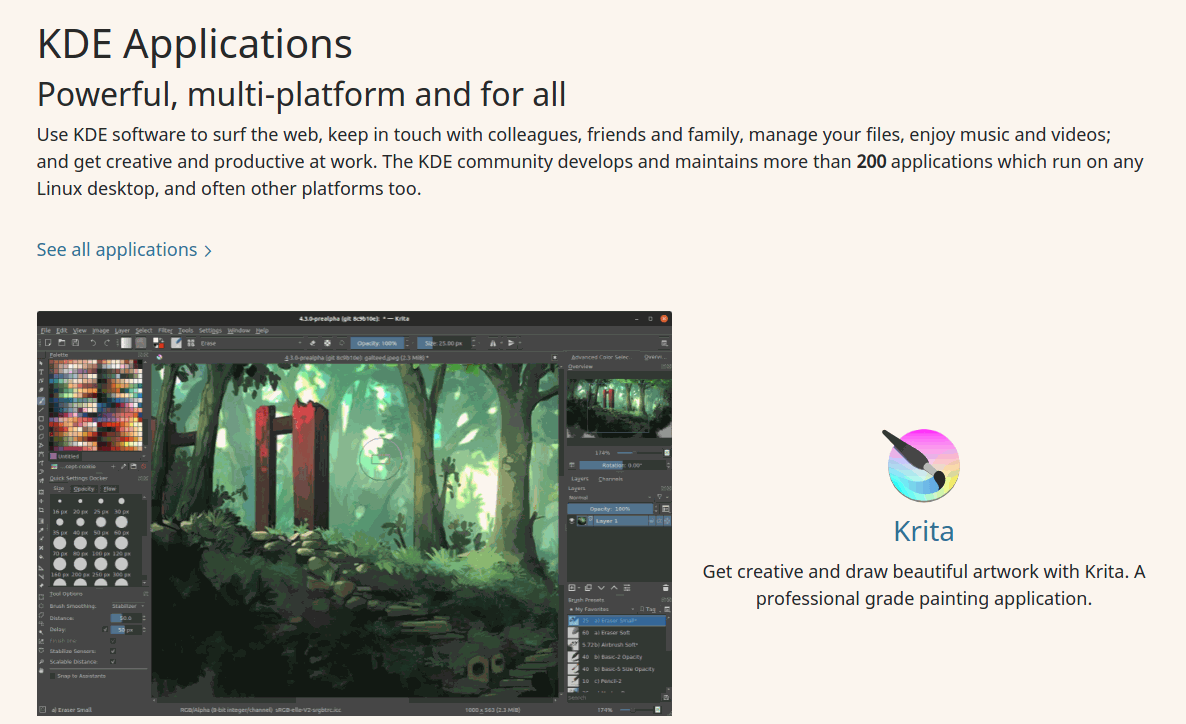This screenshot has width=1186, height=724.
Task: Click the save icon in Krita's toolbar
Action: (76, 343)
